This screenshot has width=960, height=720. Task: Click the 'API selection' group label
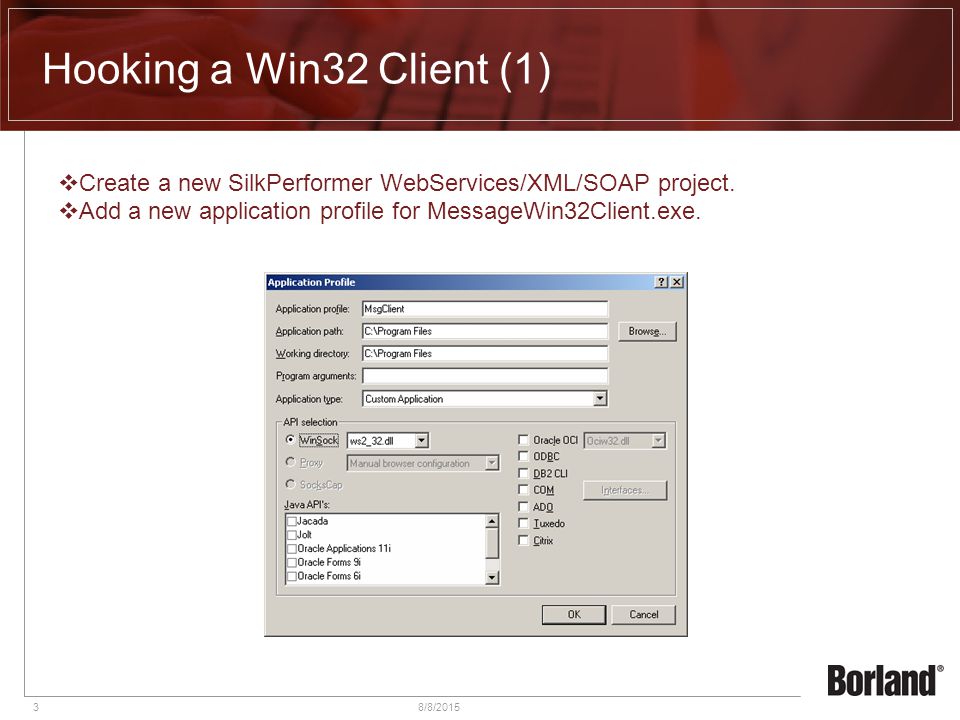point(310,422)
